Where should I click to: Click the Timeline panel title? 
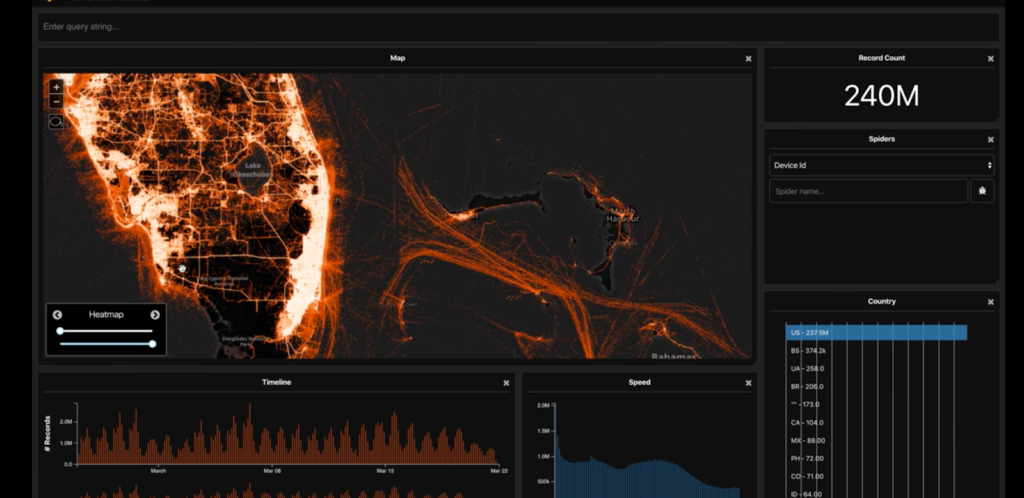pos(276,382)
